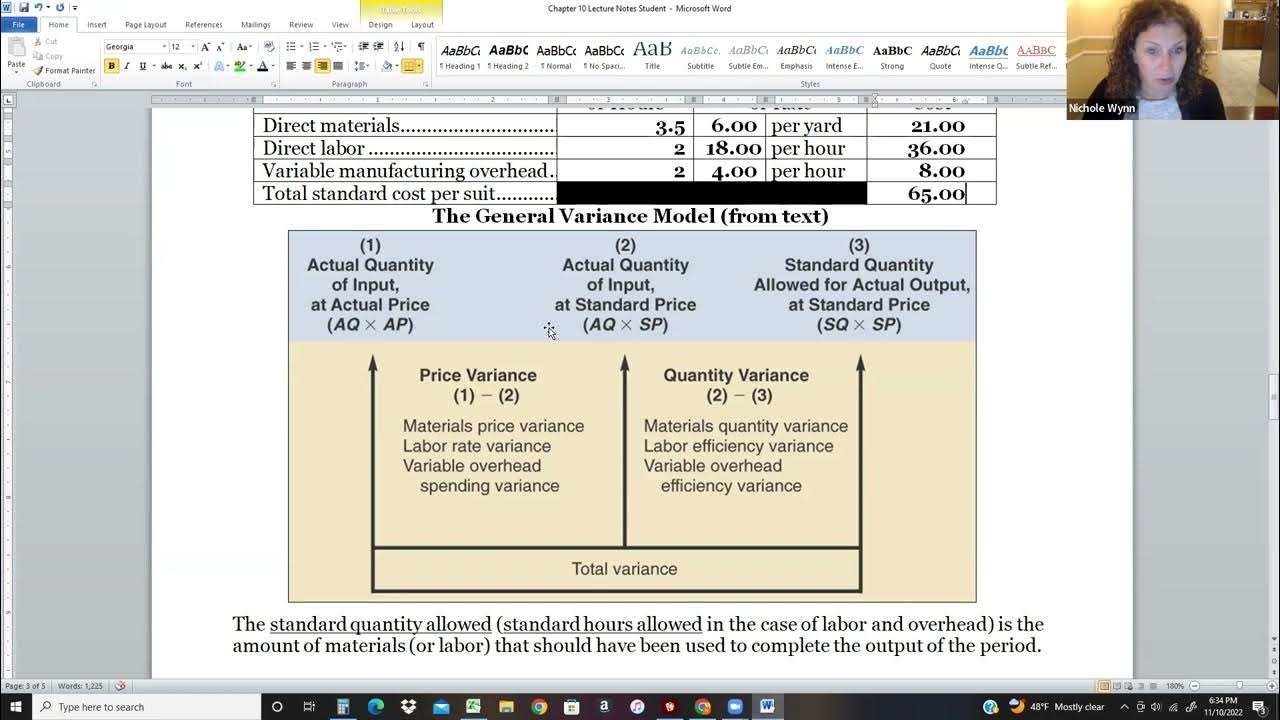Click the Shading fill color button
1280x720 pixels.
pyautogui.click(x=387, y=66)
